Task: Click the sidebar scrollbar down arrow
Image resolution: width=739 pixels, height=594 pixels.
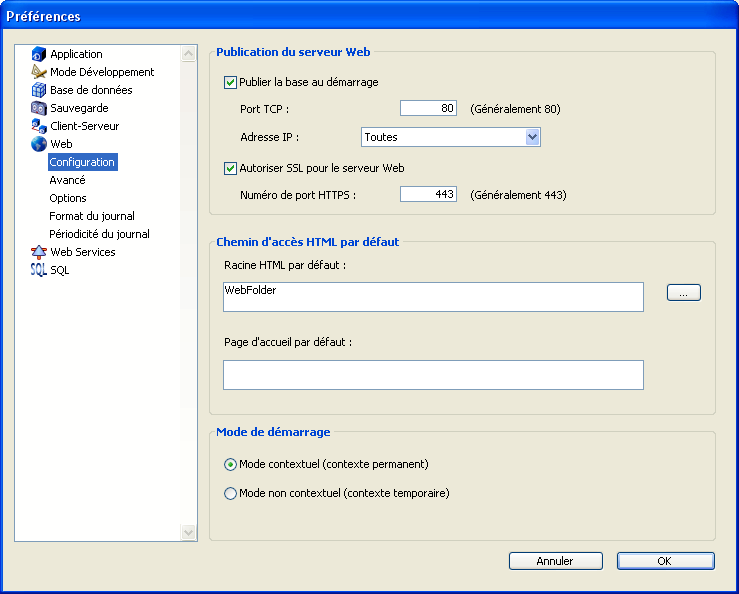Action: (189, 533)
